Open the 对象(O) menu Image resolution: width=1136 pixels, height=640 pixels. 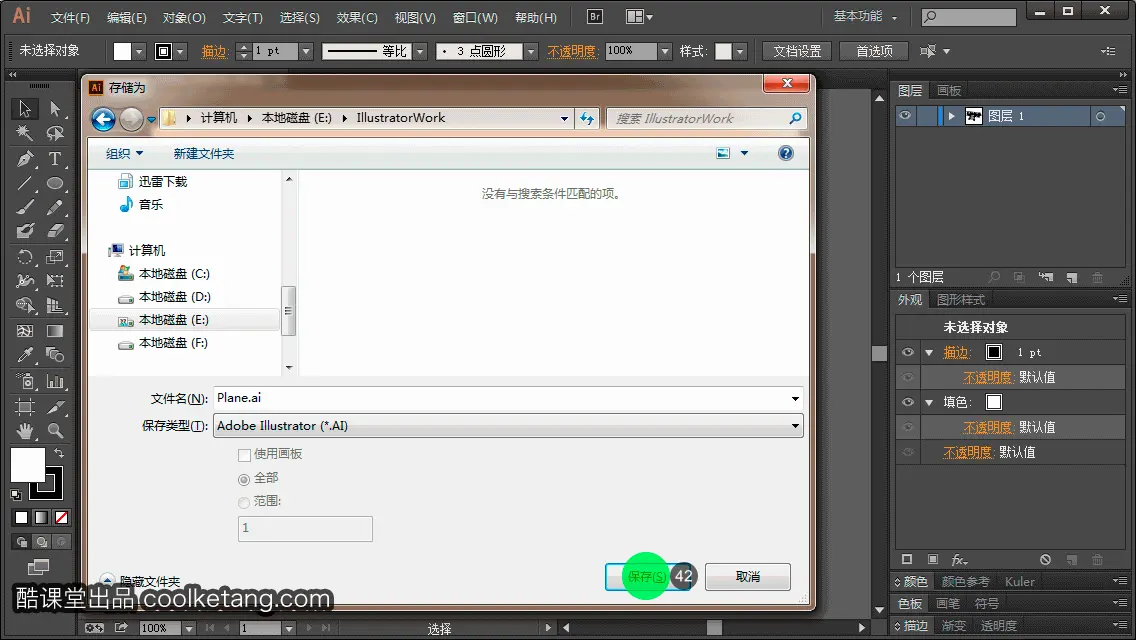click(x=184, y=17)
